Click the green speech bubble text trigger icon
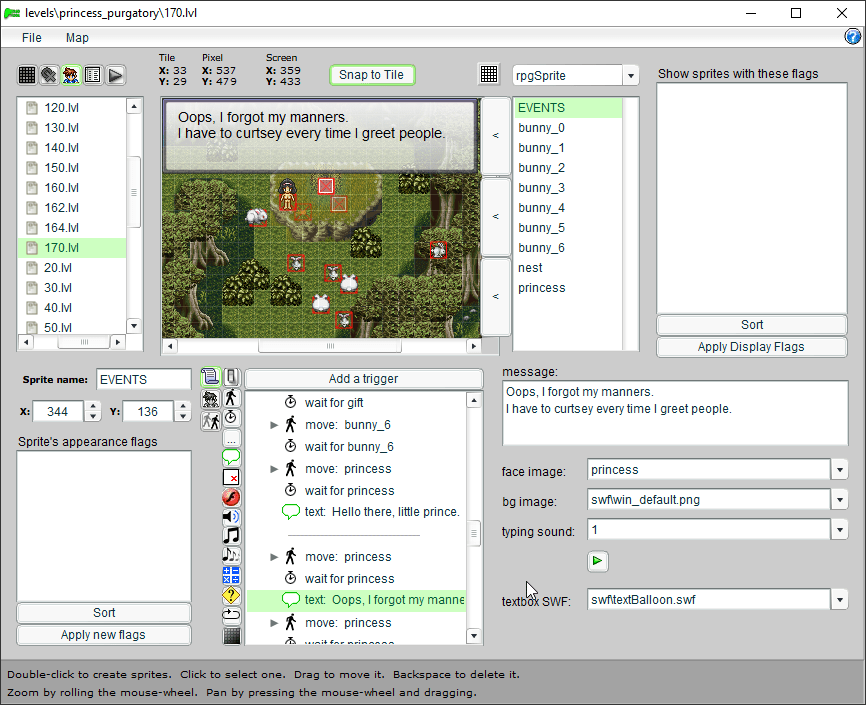866x705 pixels. pyautogui.click(x=231, y=457)
